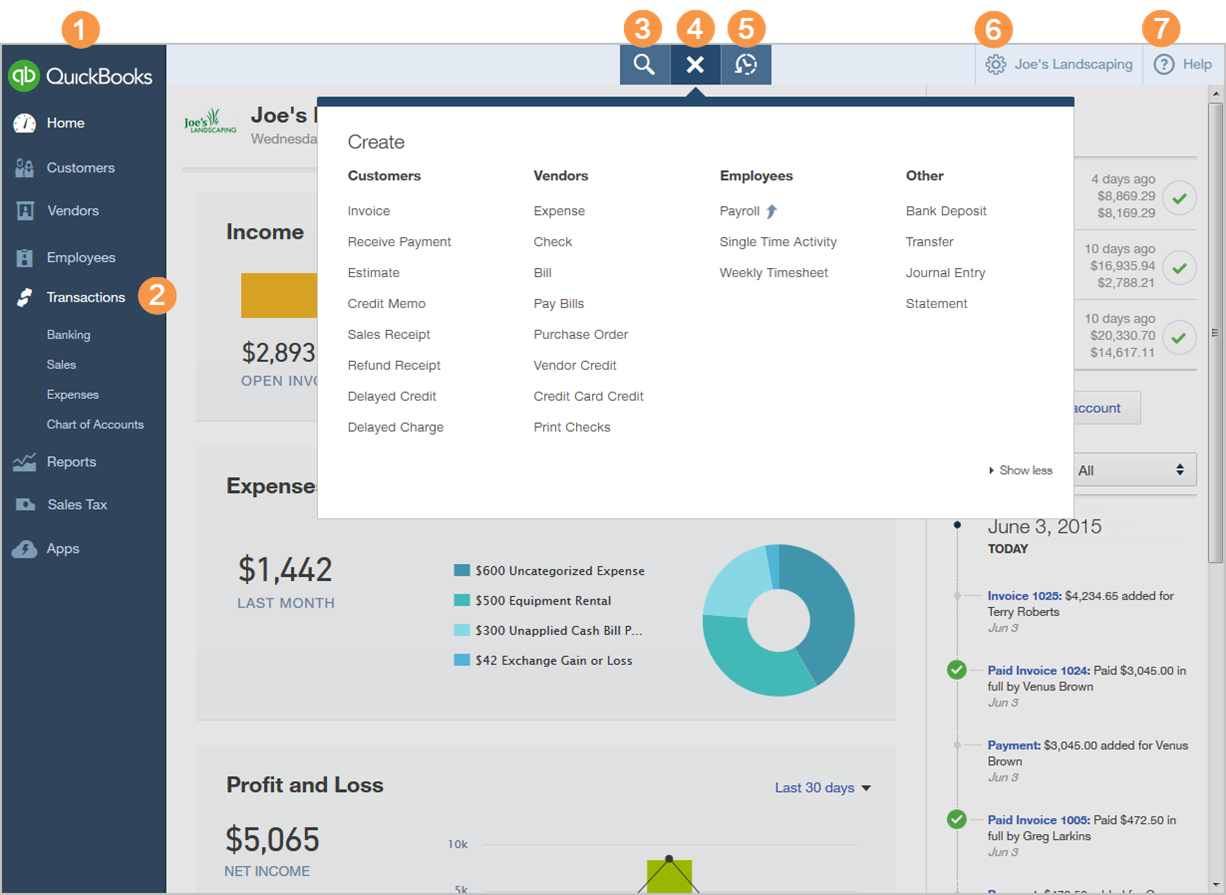Open the All activity filter dropdown
This screenshot has height=895, width=1226.
coord(1132,470)
